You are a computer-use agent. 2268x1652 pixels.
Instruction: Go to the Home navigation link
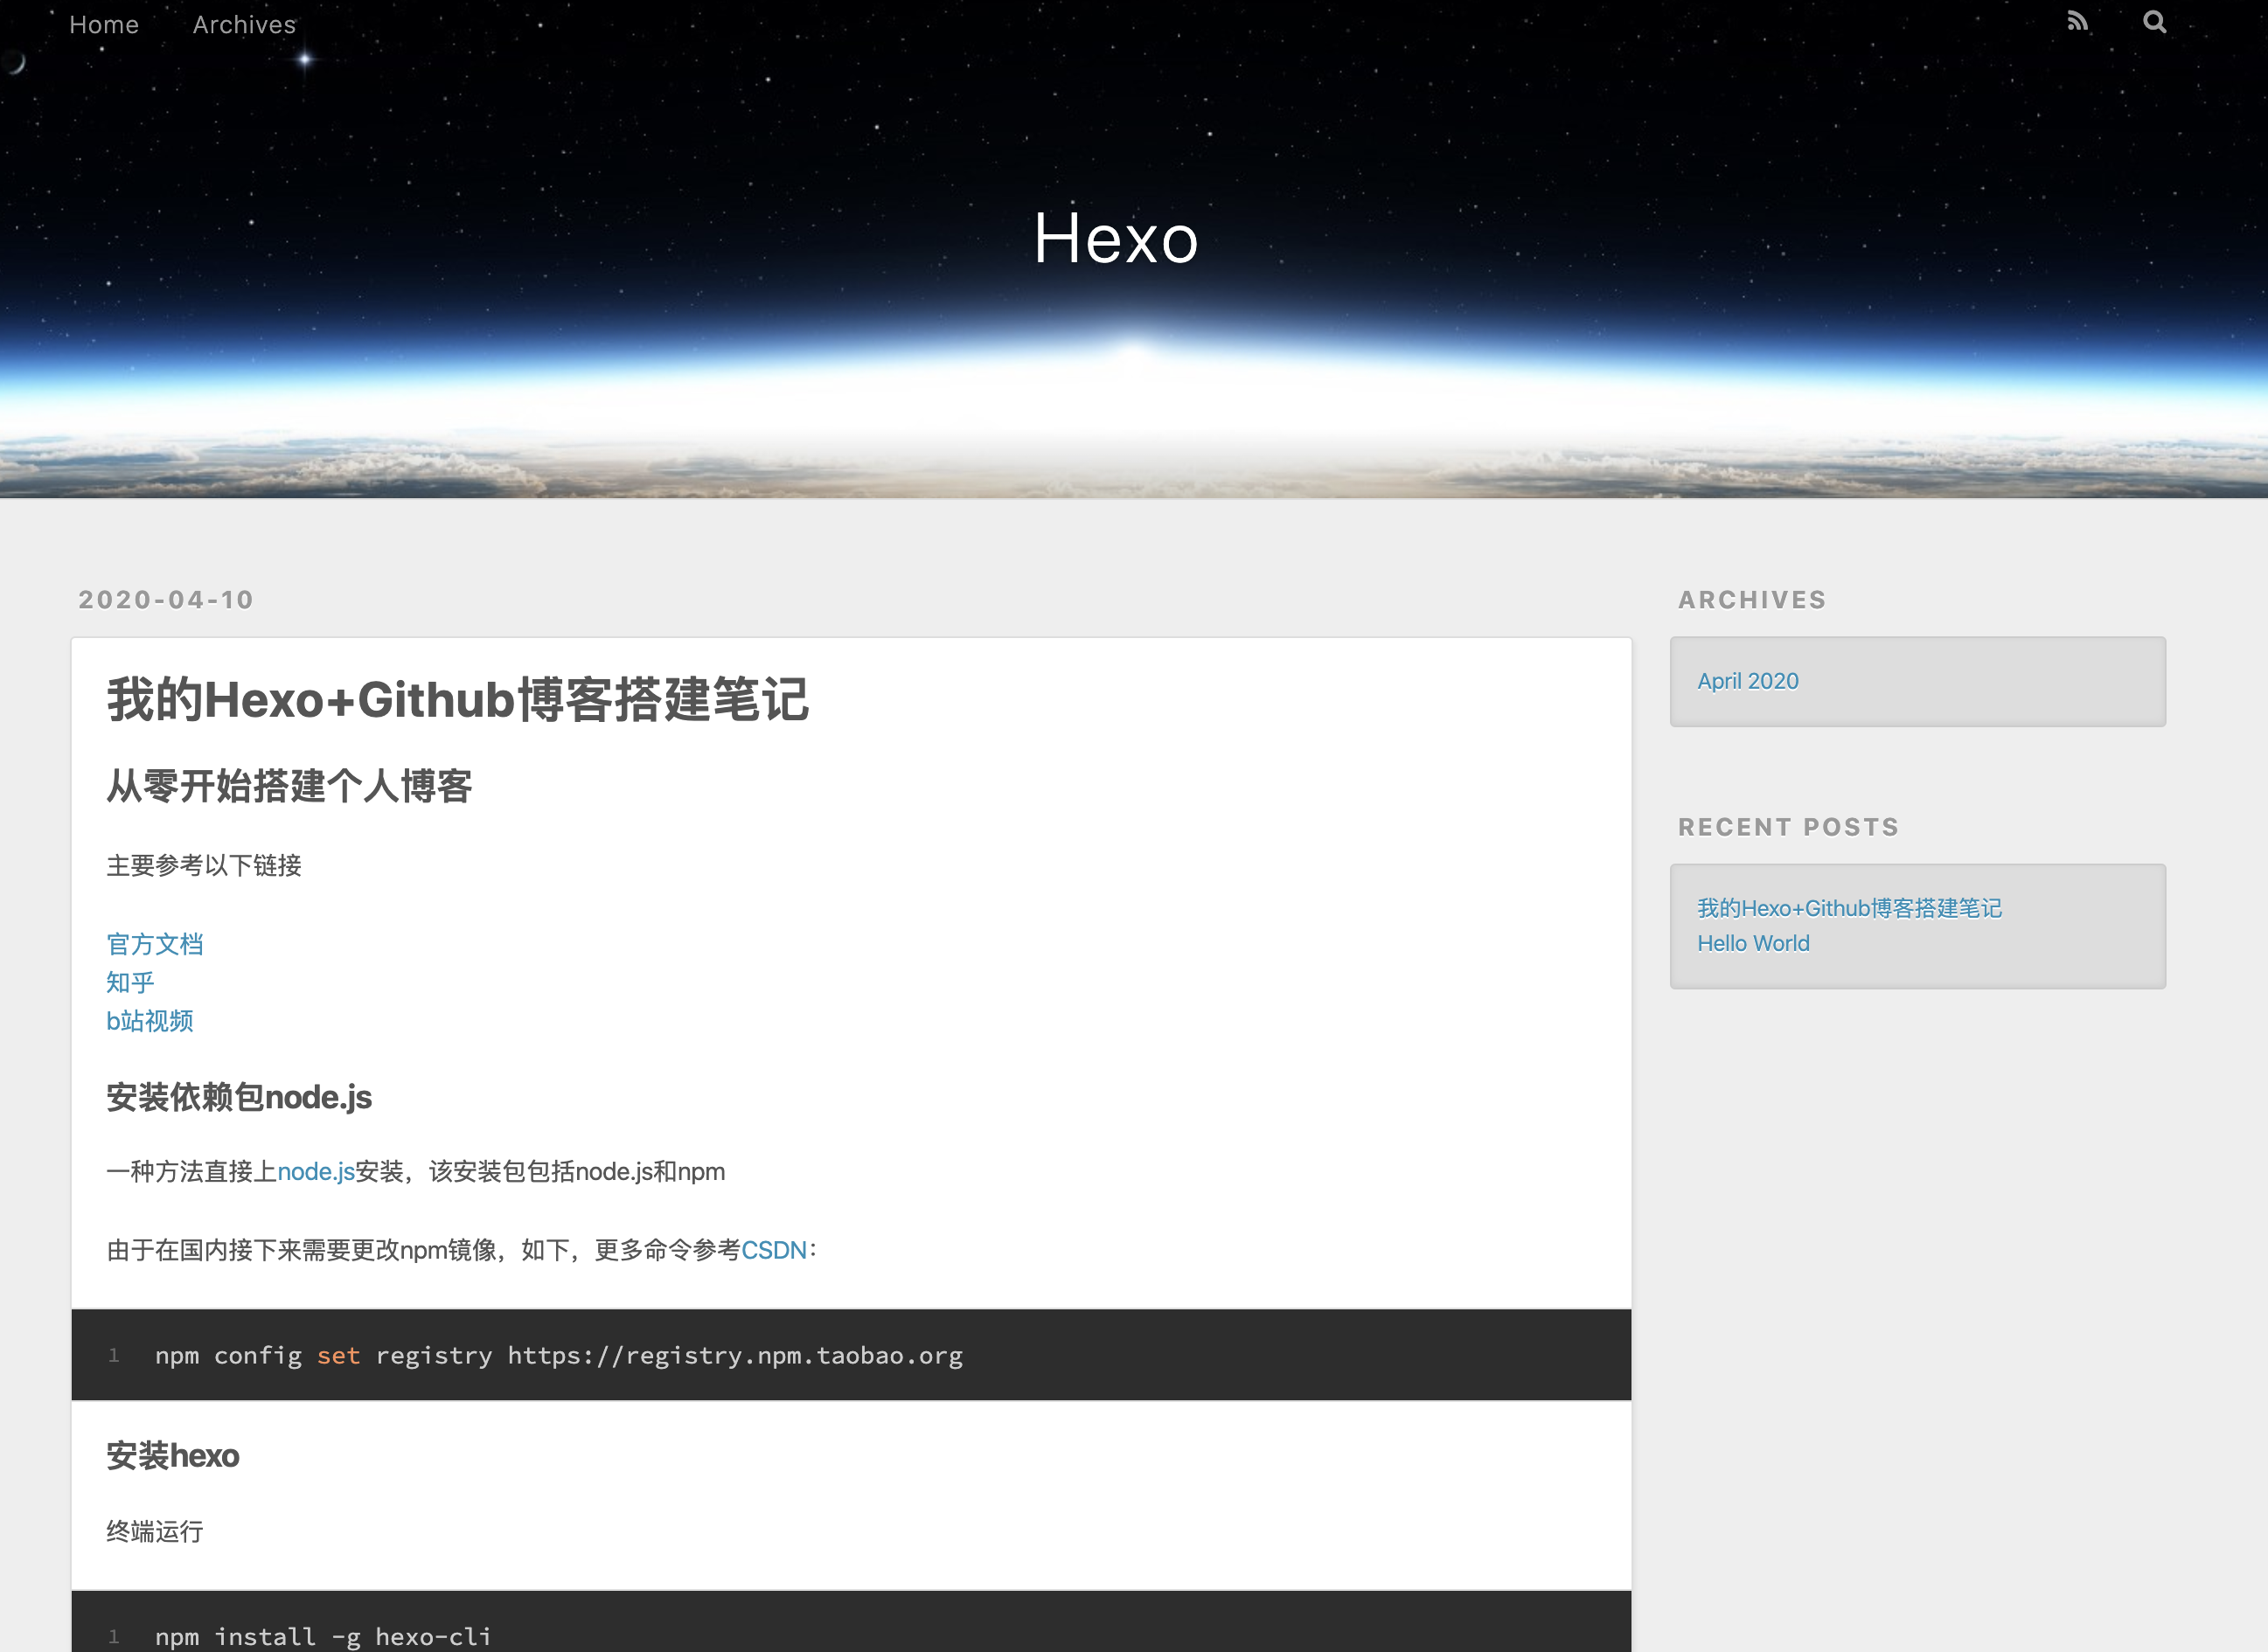104,24
